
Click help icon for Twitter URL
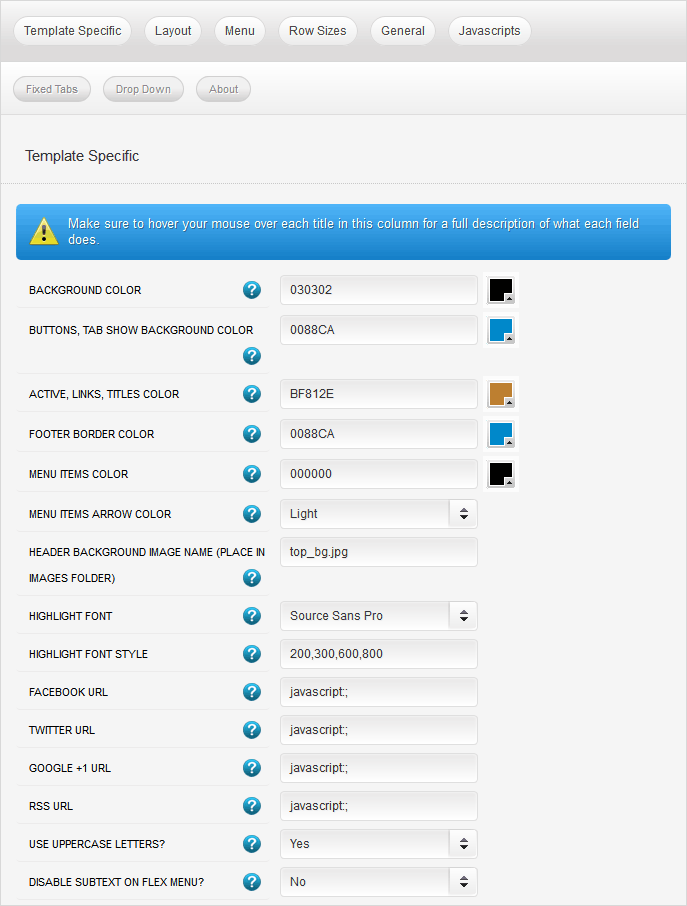tap(252, 730)
